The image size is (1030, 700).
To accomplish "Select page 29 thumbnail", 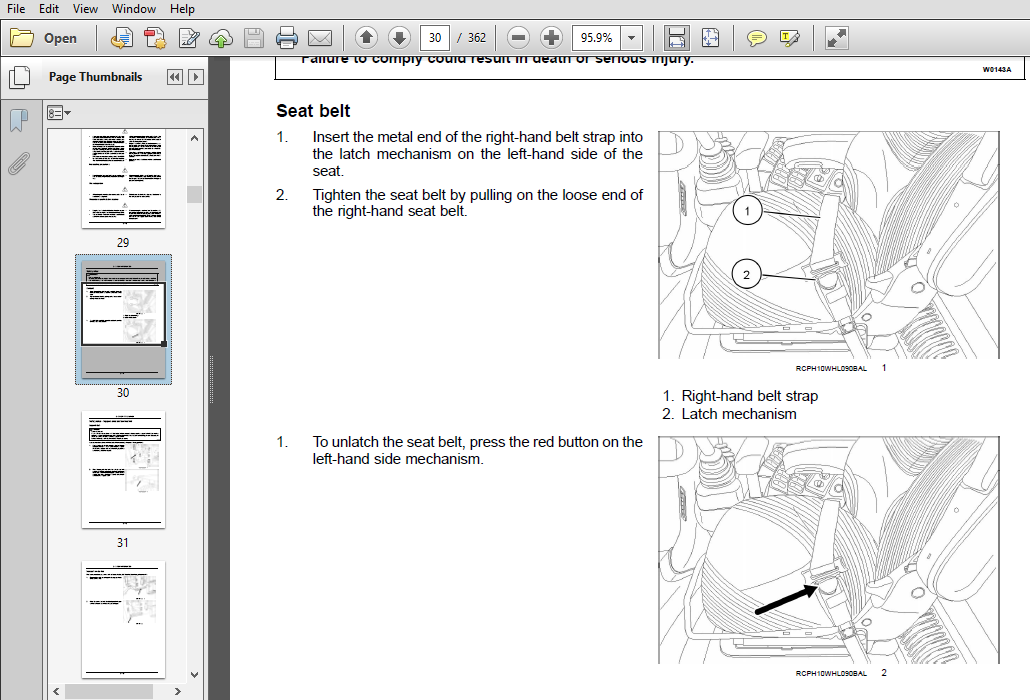I will pyautogui.click(x=123, y=179).
